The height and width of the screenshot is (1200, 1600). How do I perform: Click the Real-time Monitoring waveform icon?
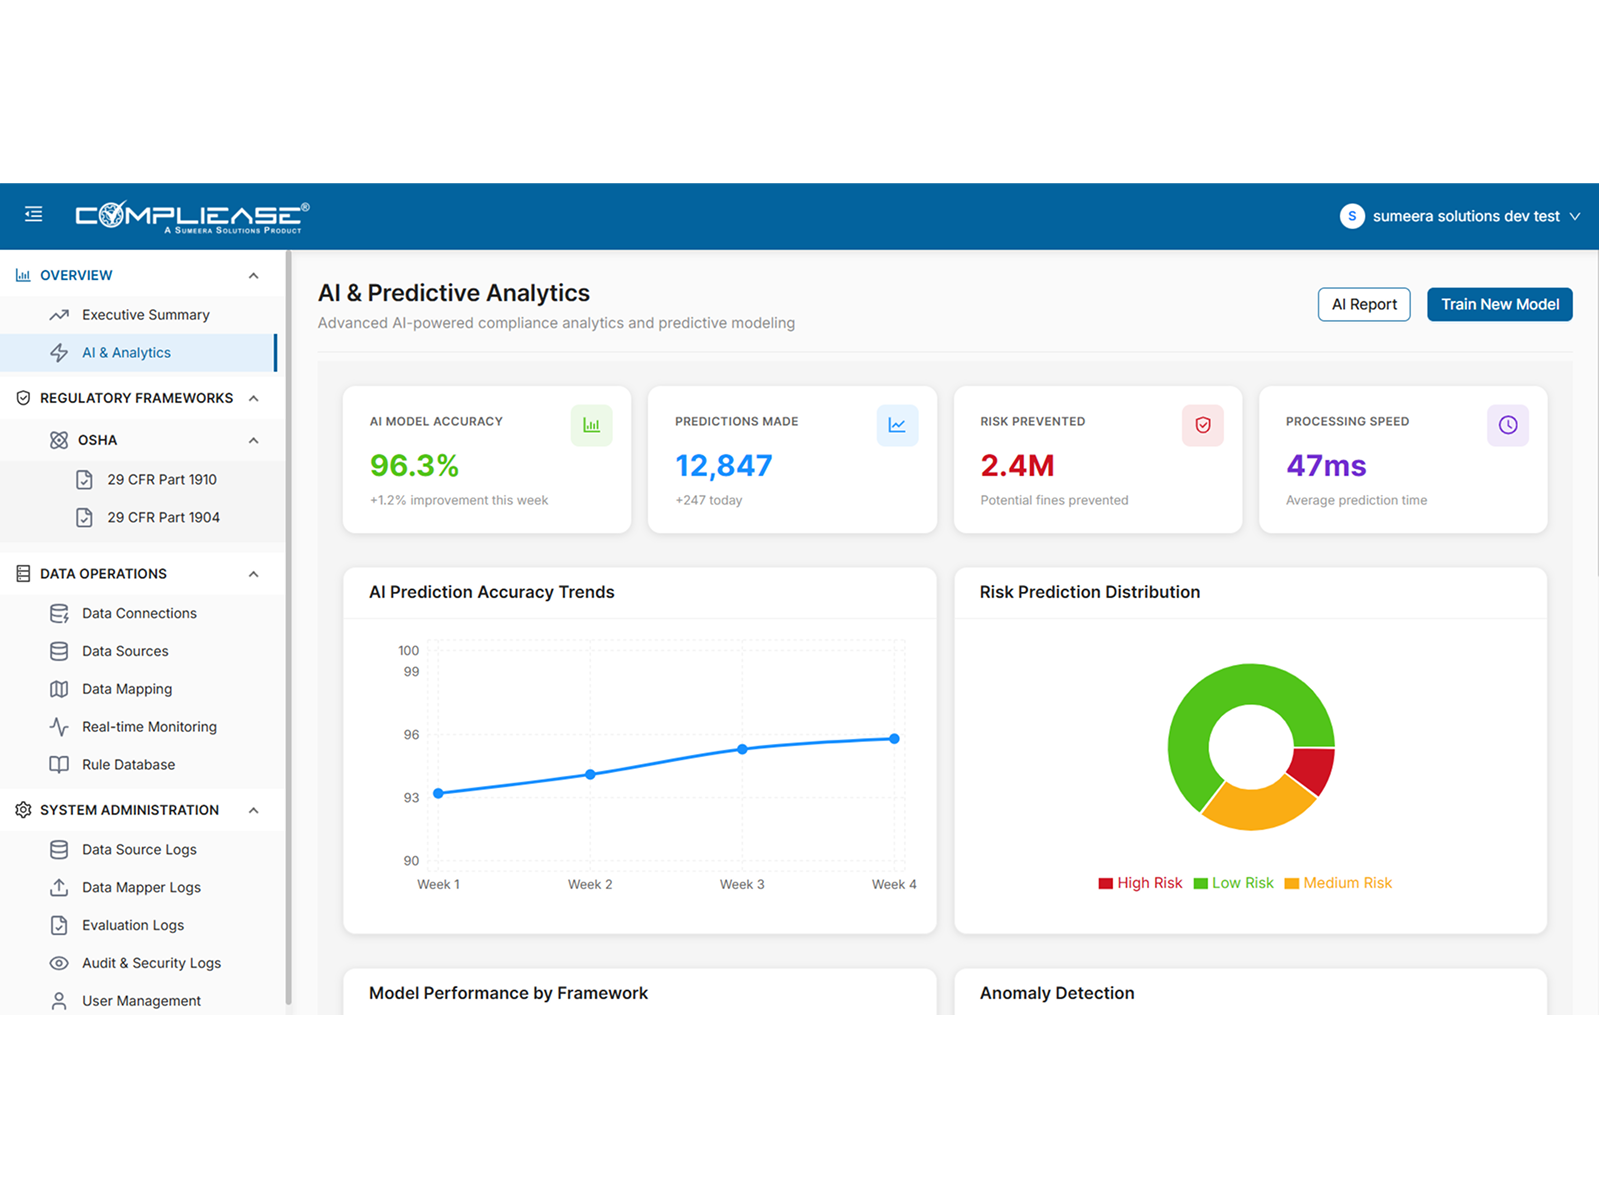[x=59, y=726]
